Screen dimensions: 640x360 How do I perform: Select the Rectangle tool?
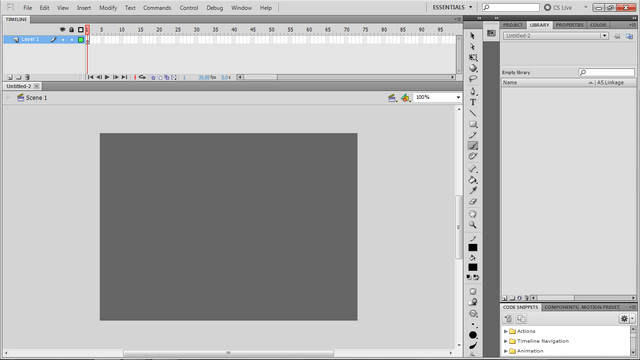473,124
